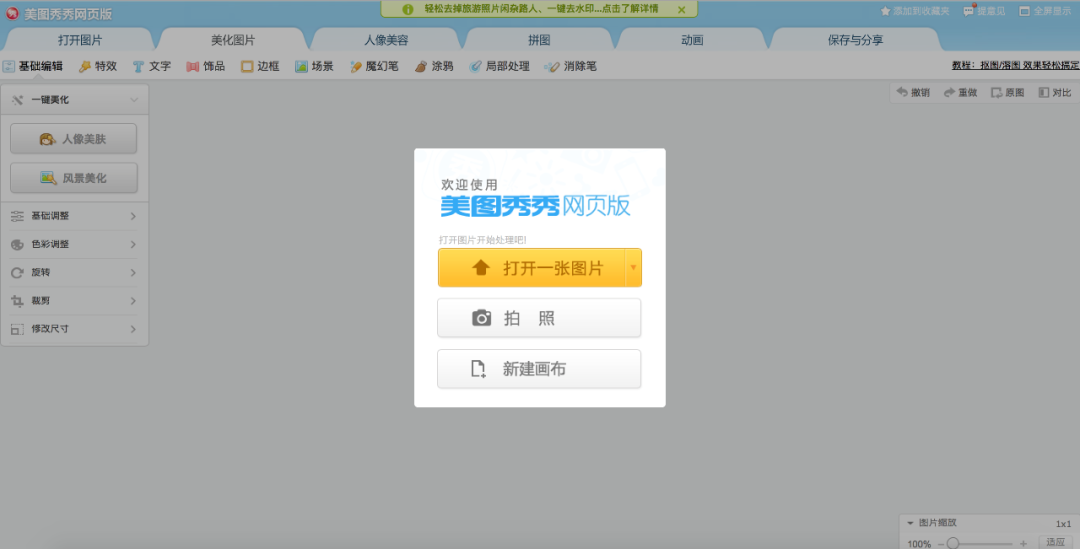Collapse the 一键美化 panel
Viewport: 1080px width, 549px height.
(x=134, y=100)
